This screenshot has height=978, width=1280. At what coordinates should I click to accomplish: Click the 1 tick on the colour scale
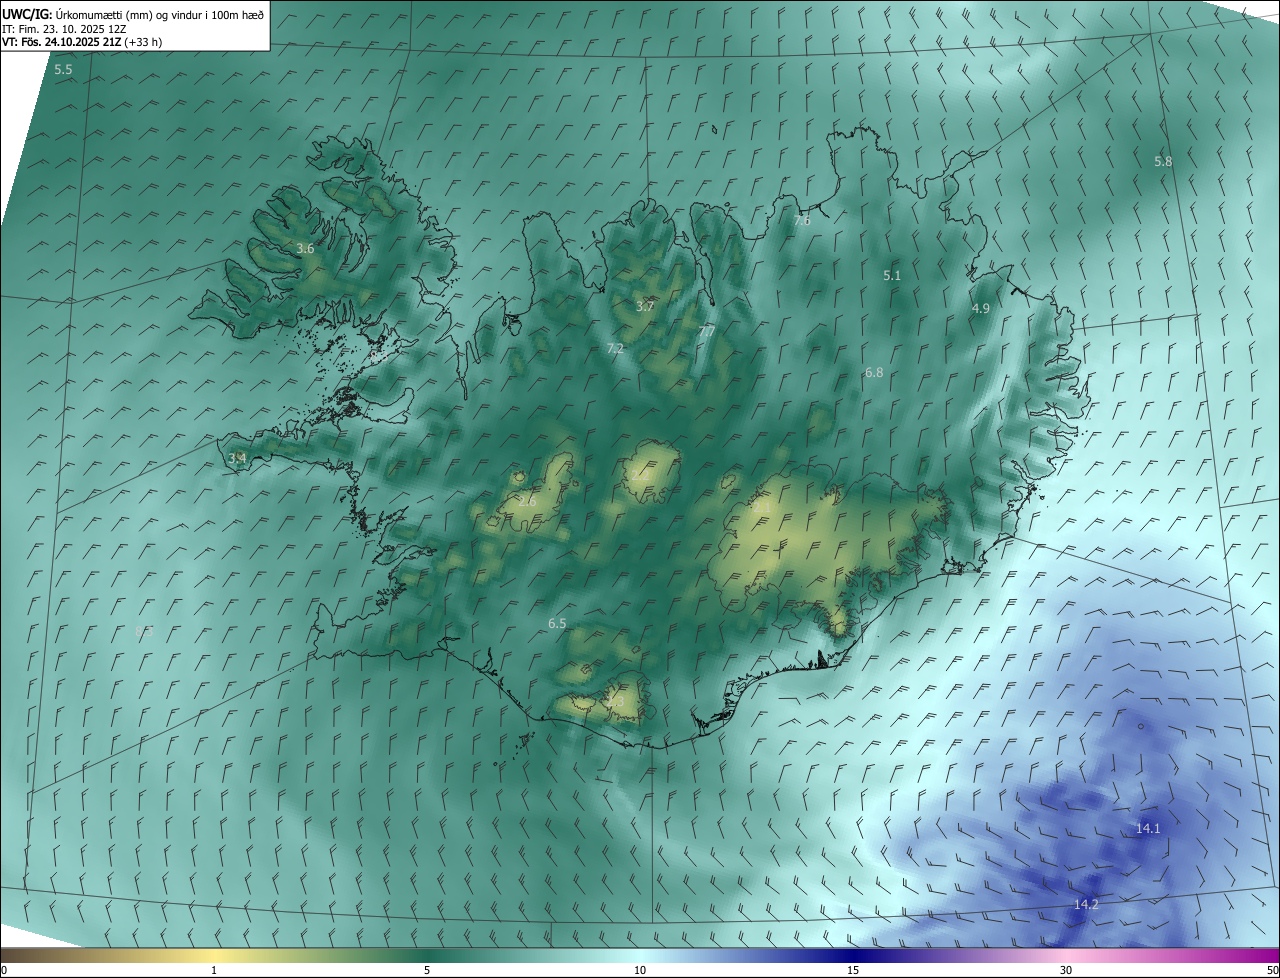point(214,970)
